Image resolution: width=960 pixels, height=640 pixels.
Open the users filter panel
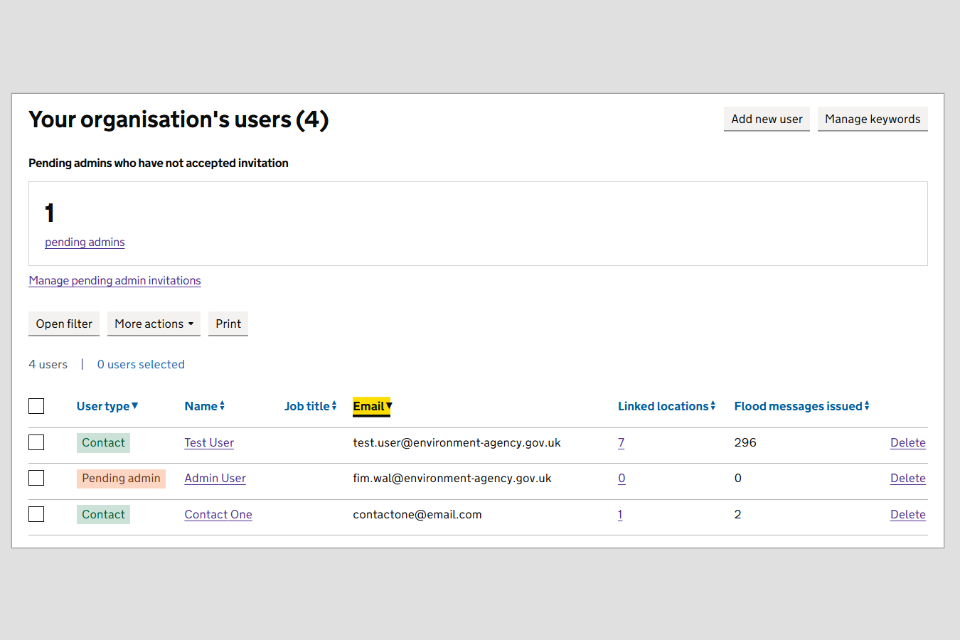click(x=64, y=324)
